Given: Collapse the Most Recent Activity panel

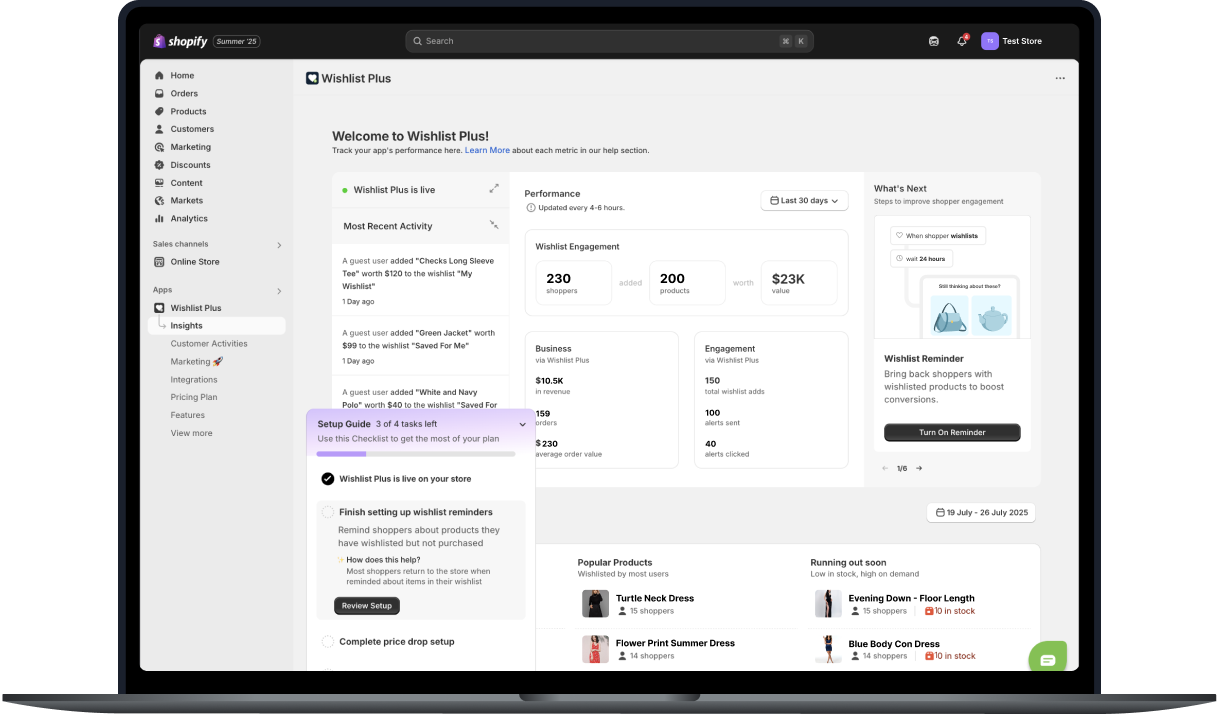Looking at the screenshot, I should pyautogui.click(x=494, y=225).
